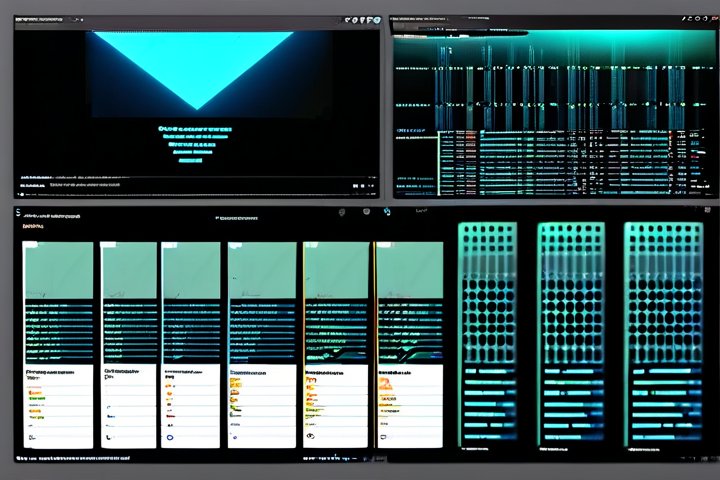Click the shield icon in the lower panel toolbar

click(x=367, y=211)
